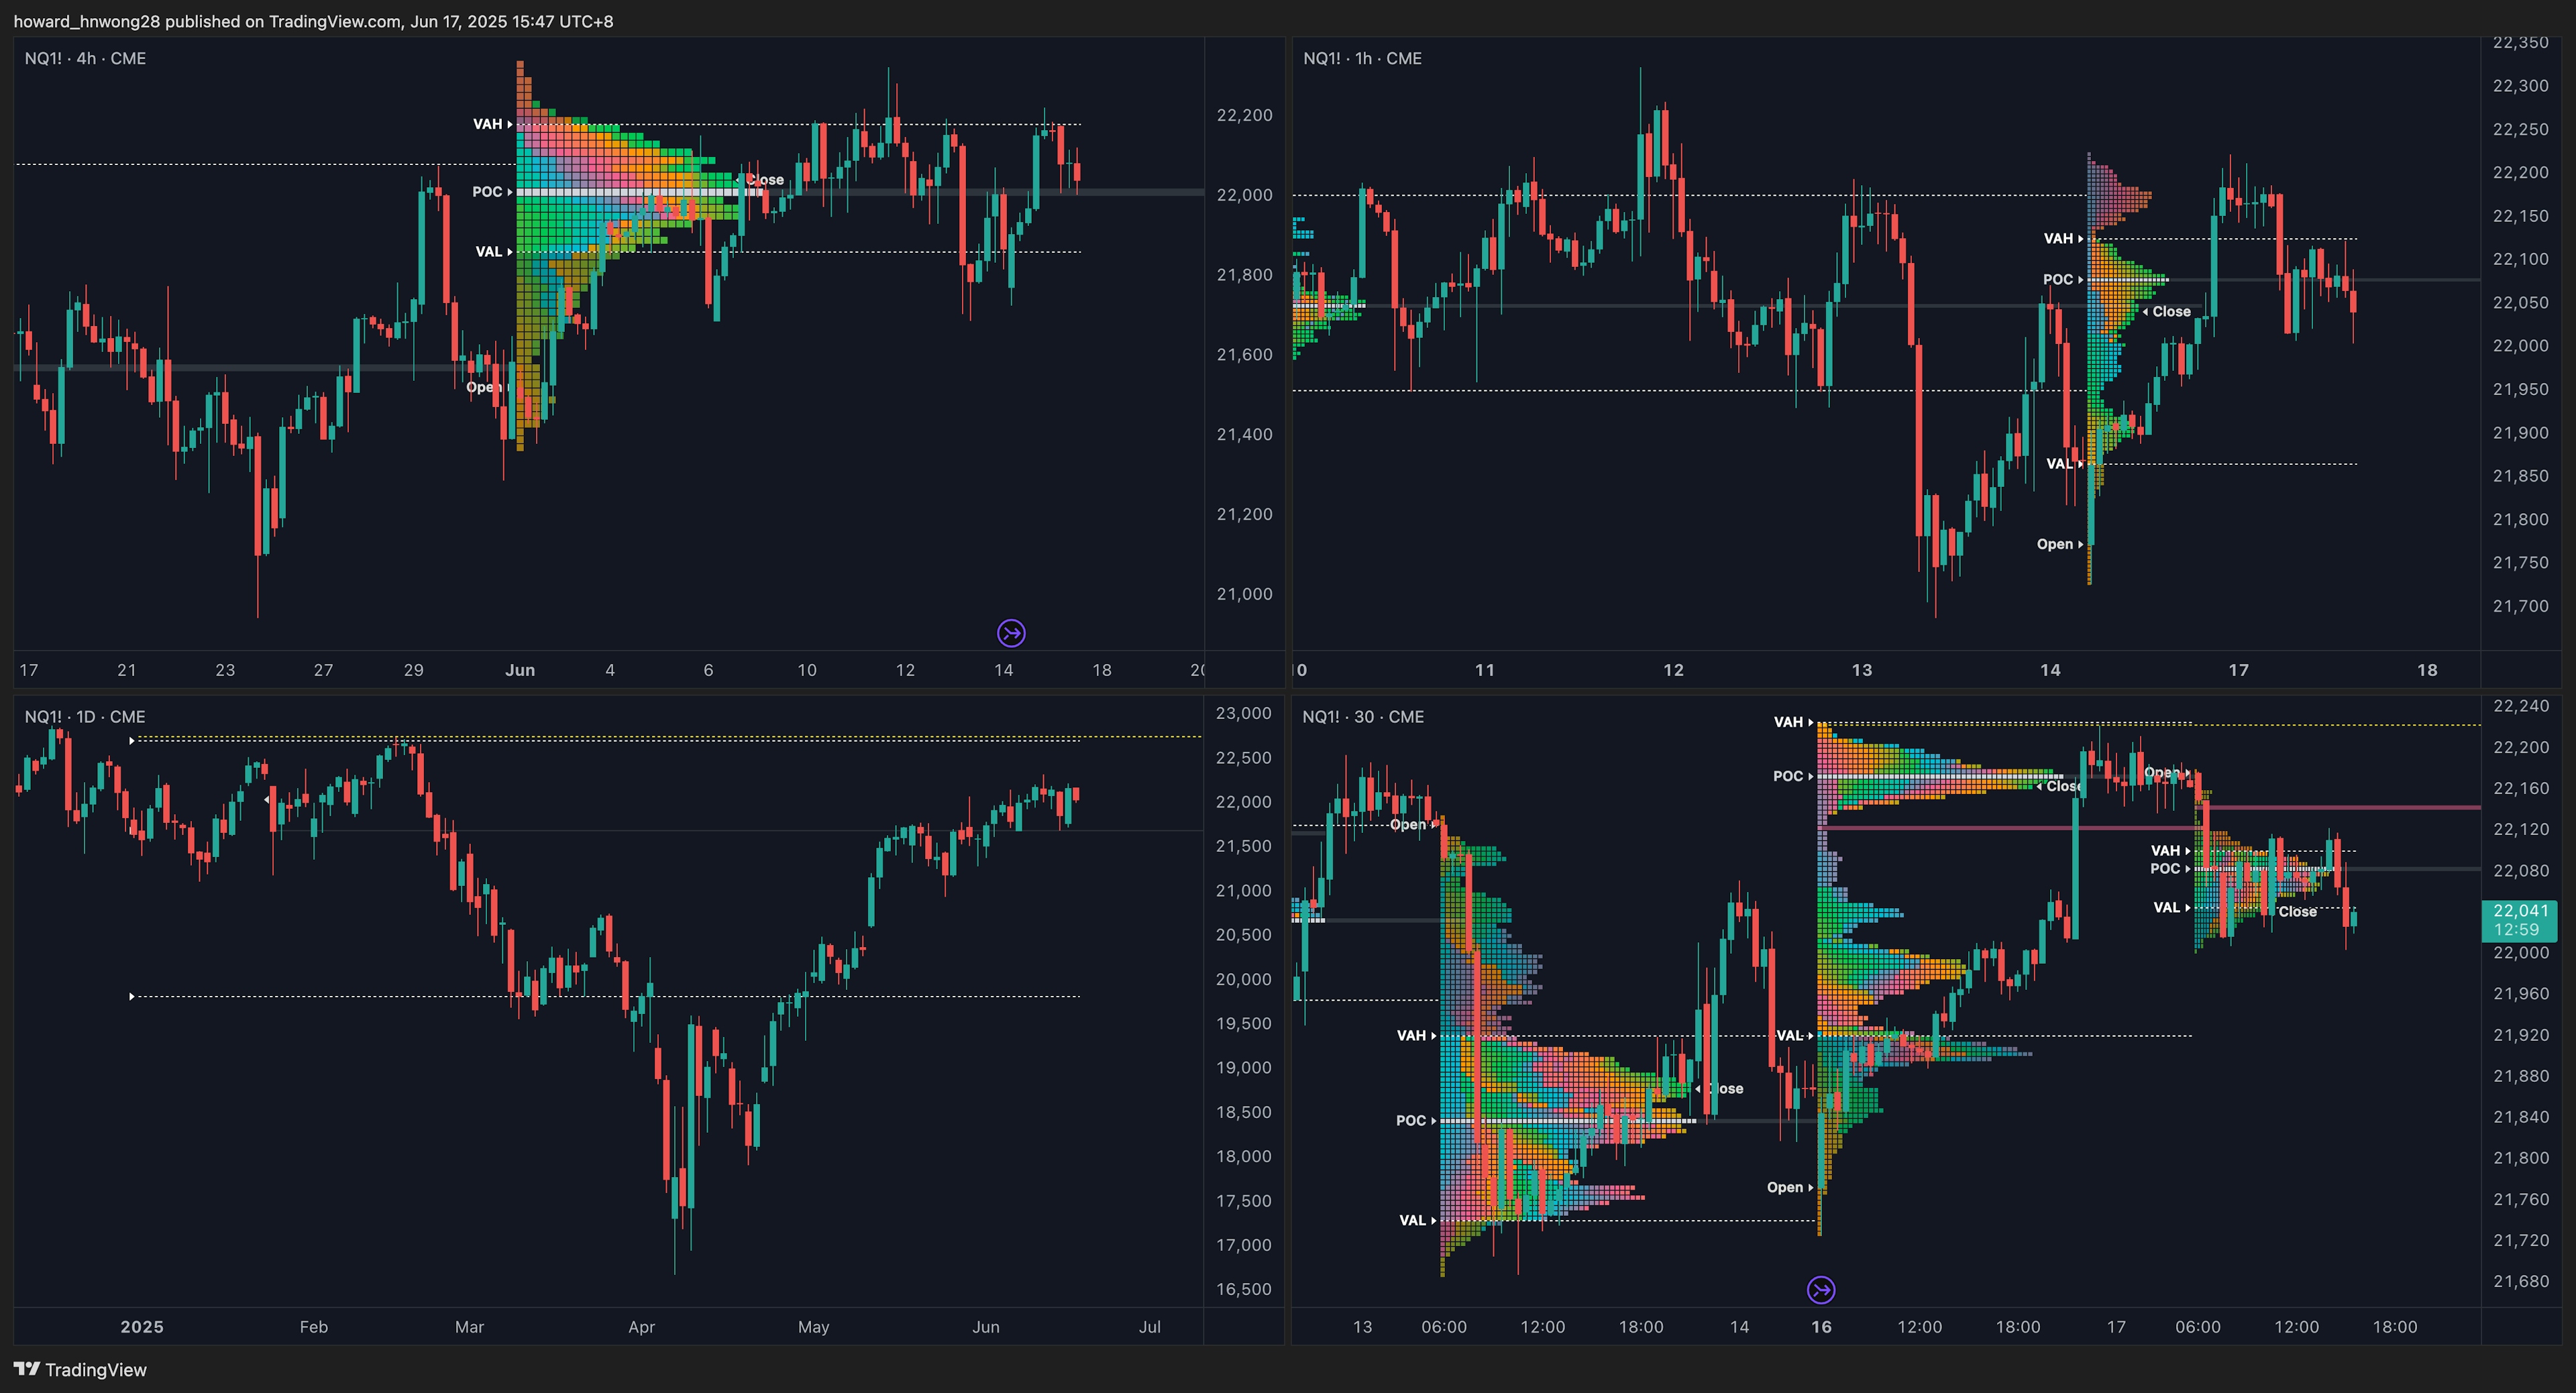Click the VAL label in the 1h chart

(2062, 464)
